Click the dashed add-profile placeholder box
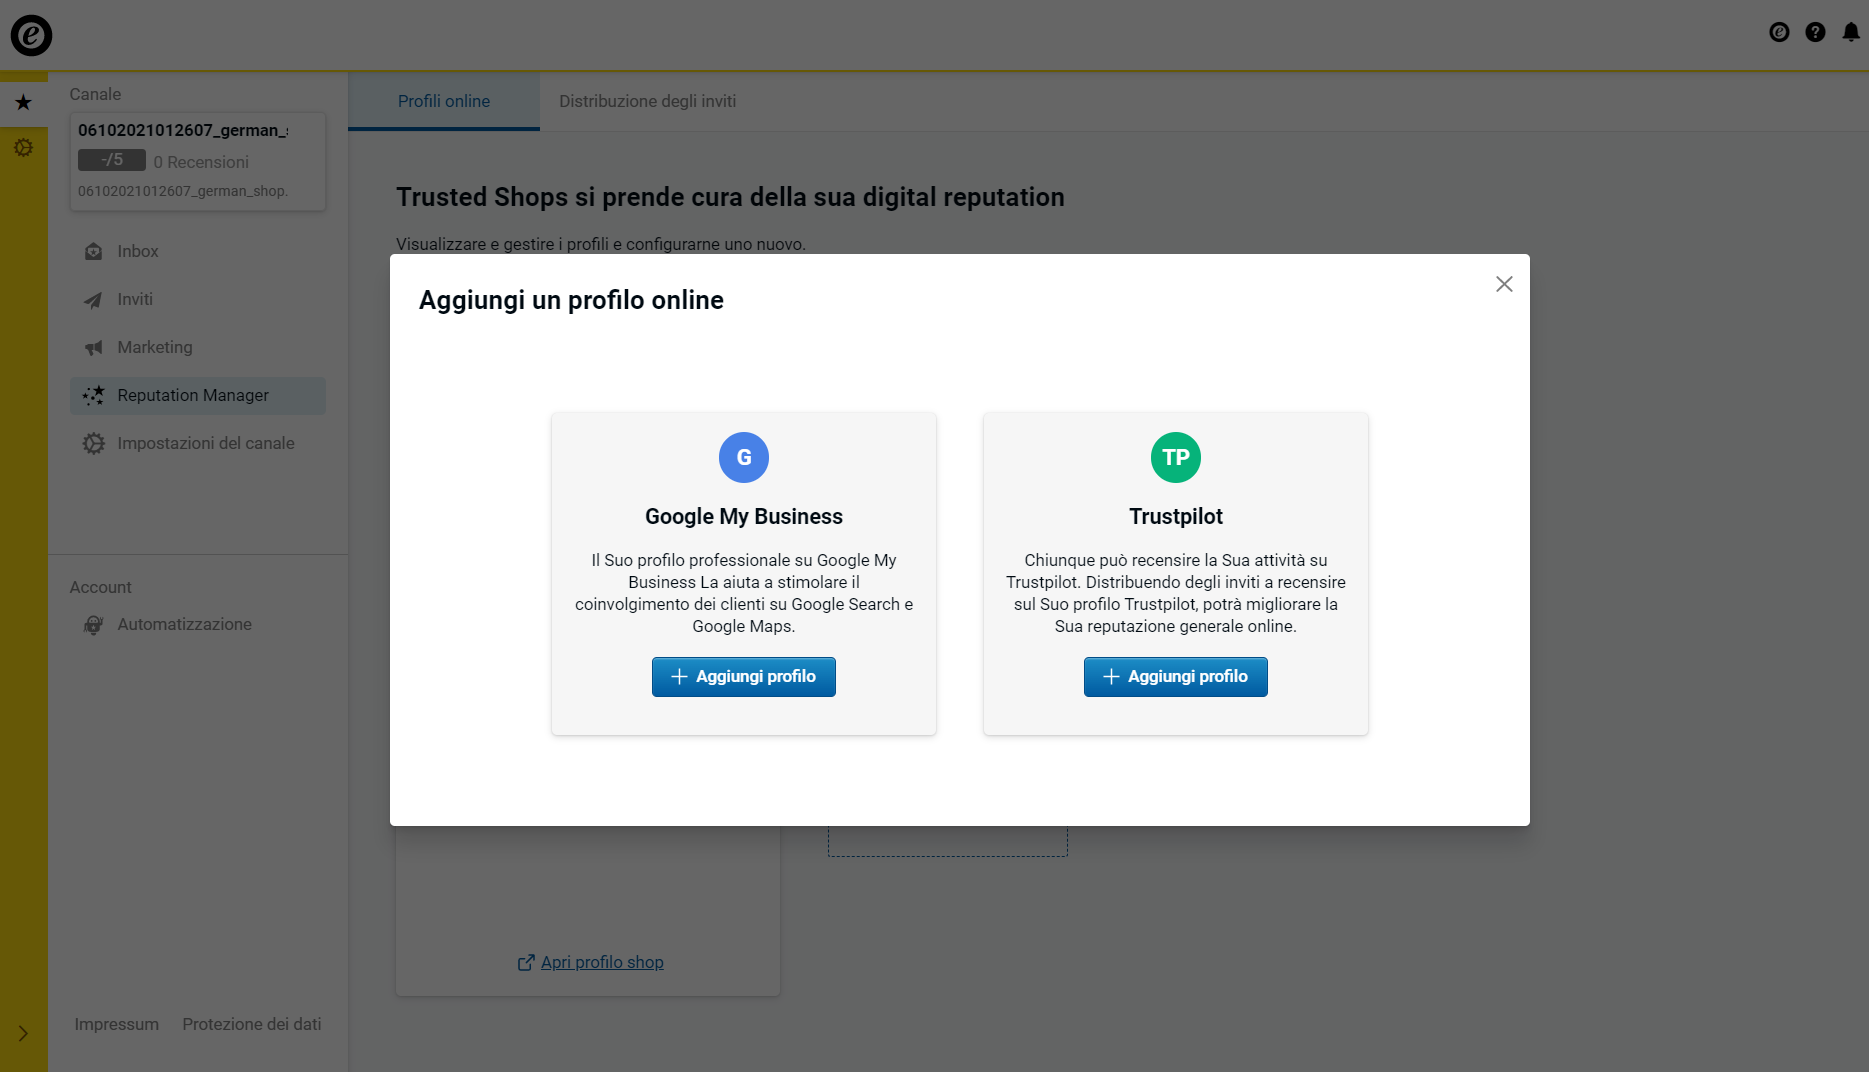 [x=947, y=840]
